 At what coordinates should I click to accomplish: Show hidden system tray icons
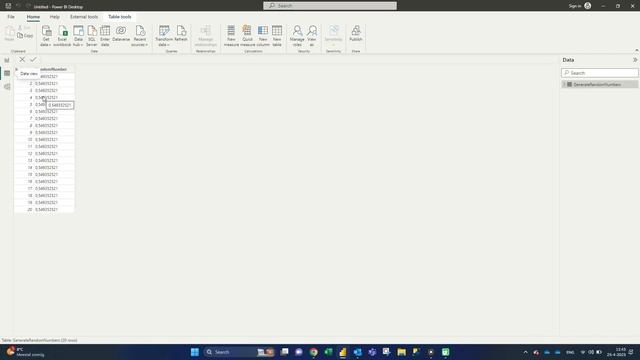[x=525, y=352]
